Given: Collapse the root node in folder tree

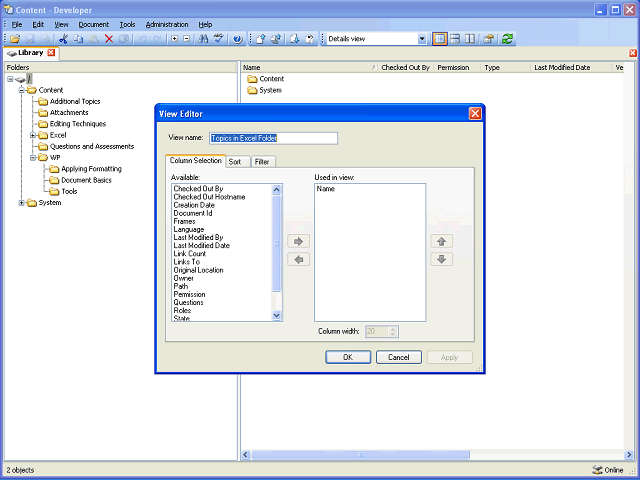Looking at the screenshot, I should coord(10,79).
